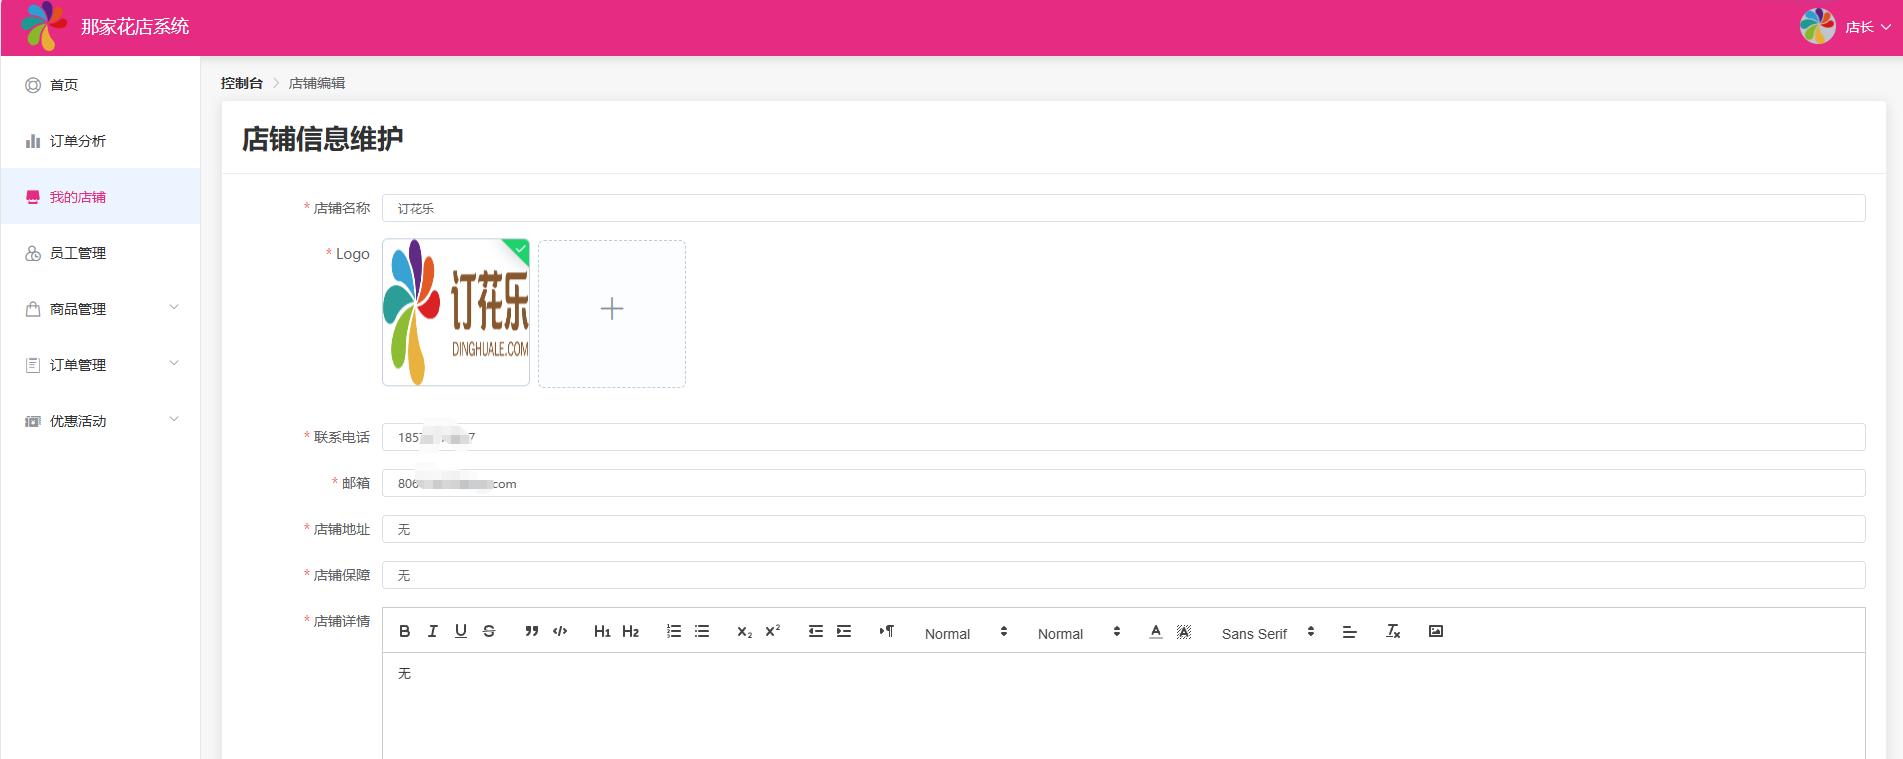Open the 店长 user dropdown menu
The image size is (1903, 759).
coord(1866,27)
